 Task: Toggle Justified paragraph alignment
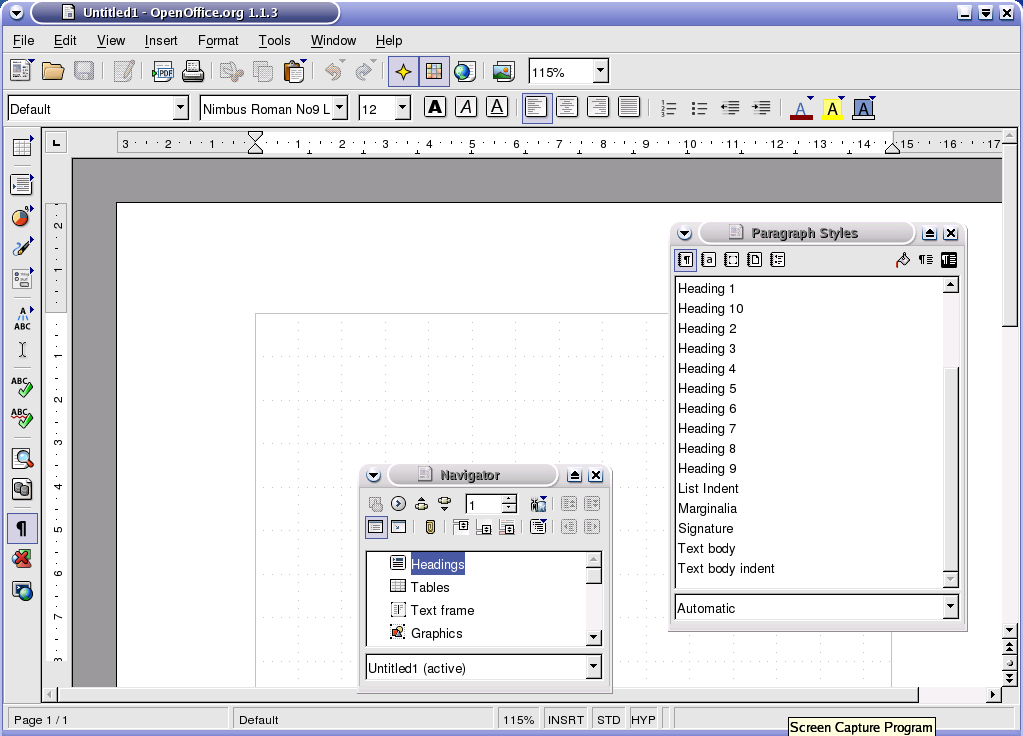(x=629, y=107)
